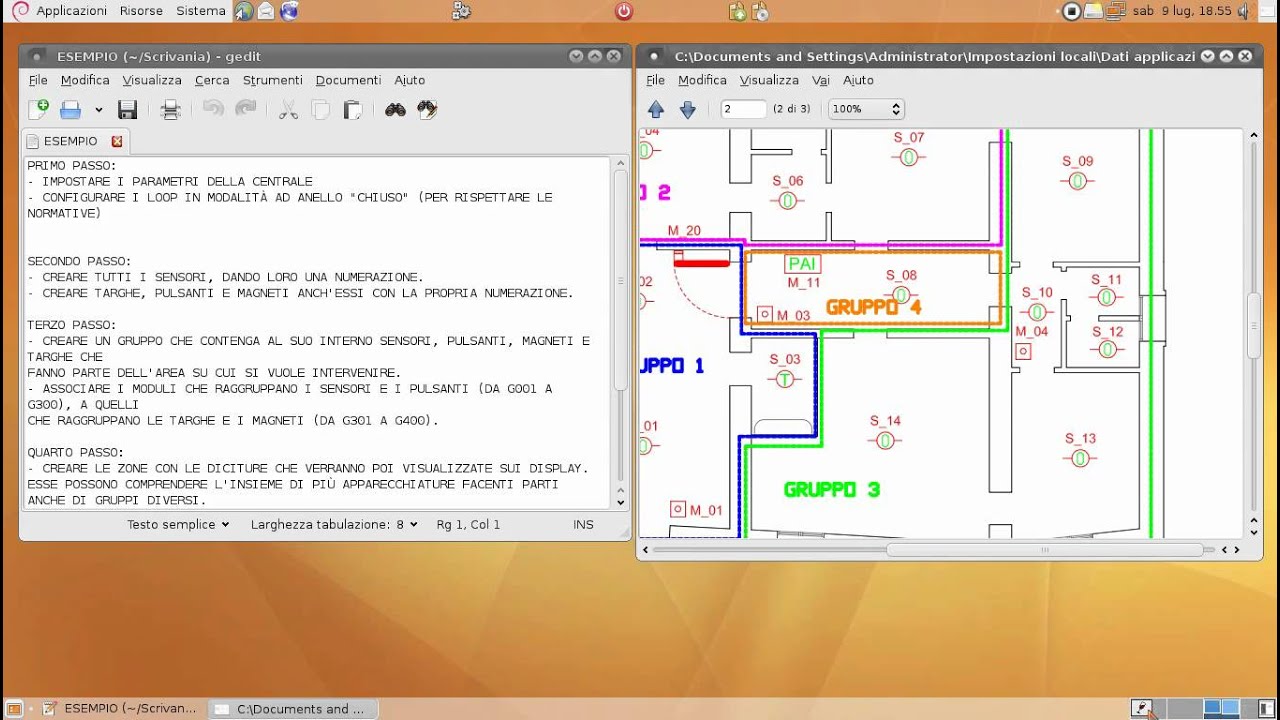Open the document viewer's Aiuto menu

point(858,80)
